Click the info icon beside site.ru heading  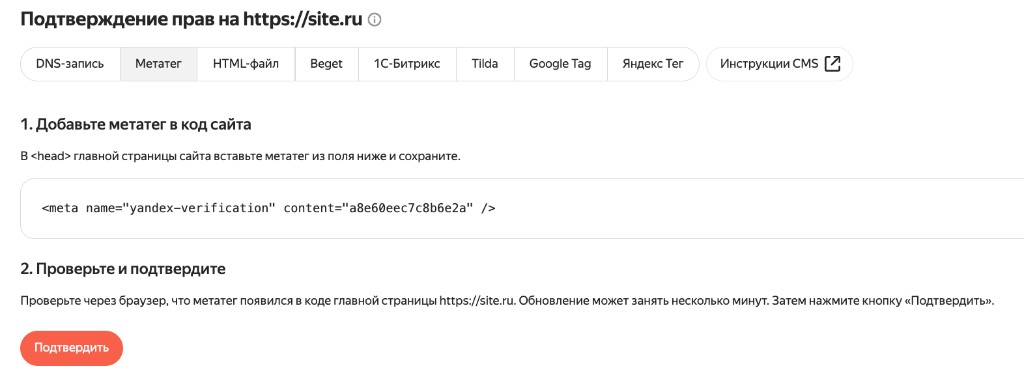[375, 20]
